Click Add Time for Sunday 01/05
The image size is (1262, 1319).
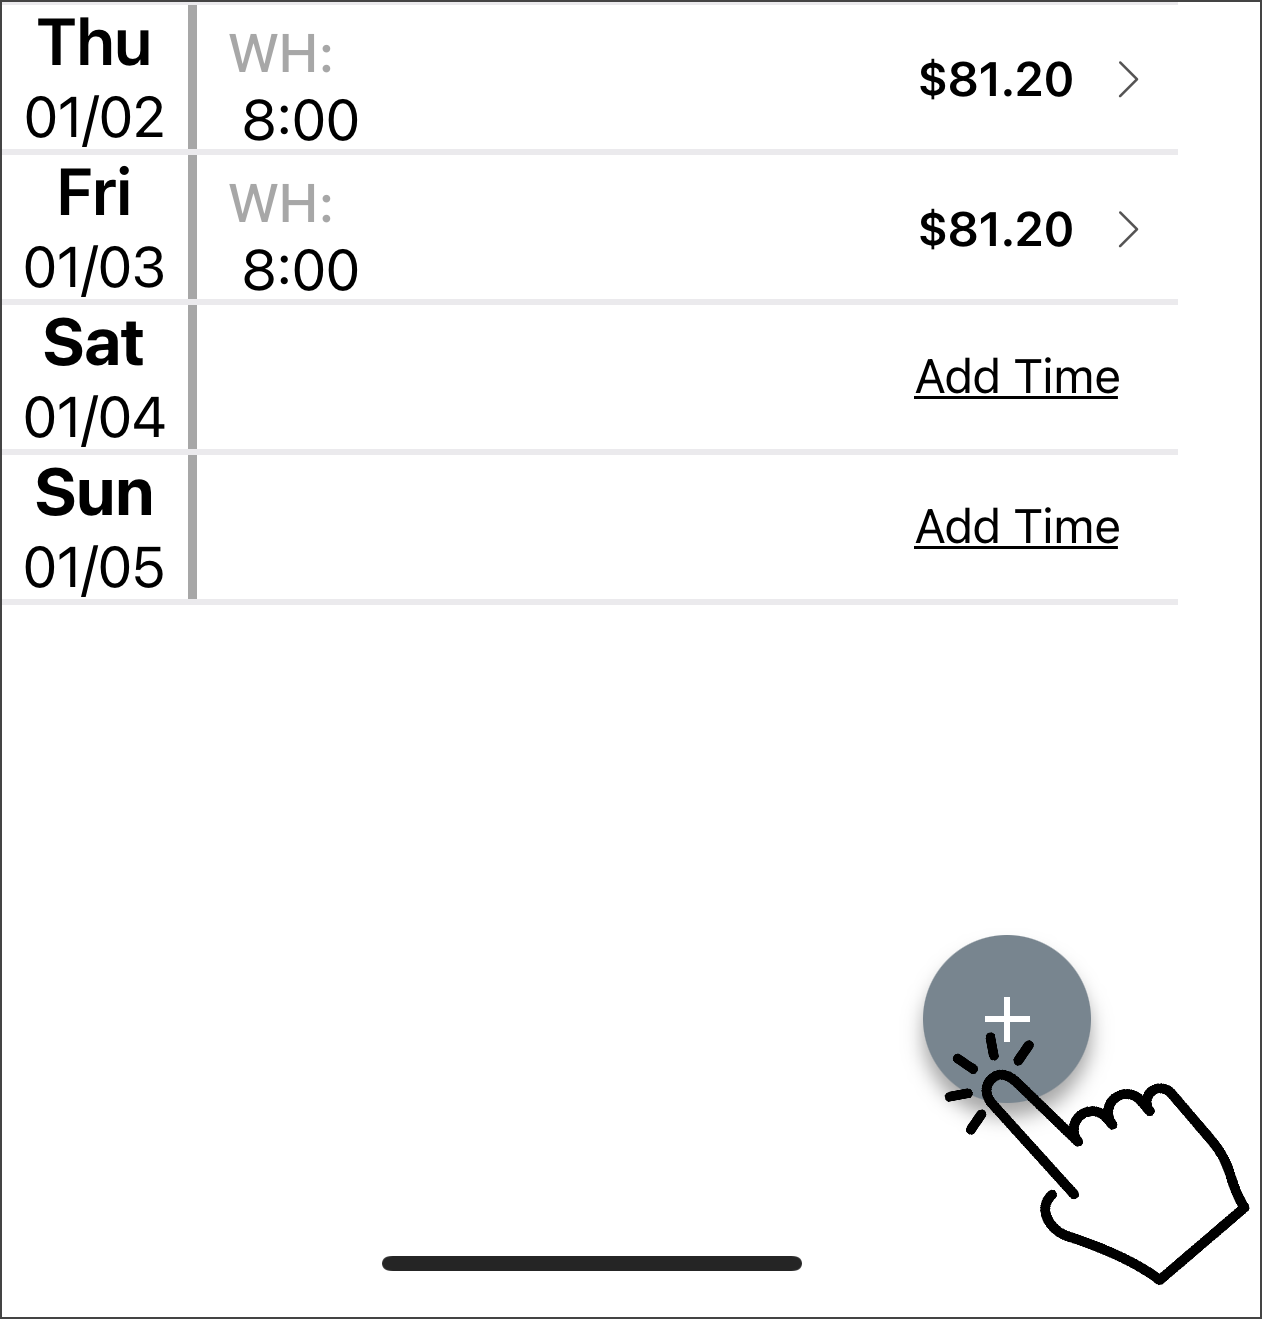[x=1017, y=527]
